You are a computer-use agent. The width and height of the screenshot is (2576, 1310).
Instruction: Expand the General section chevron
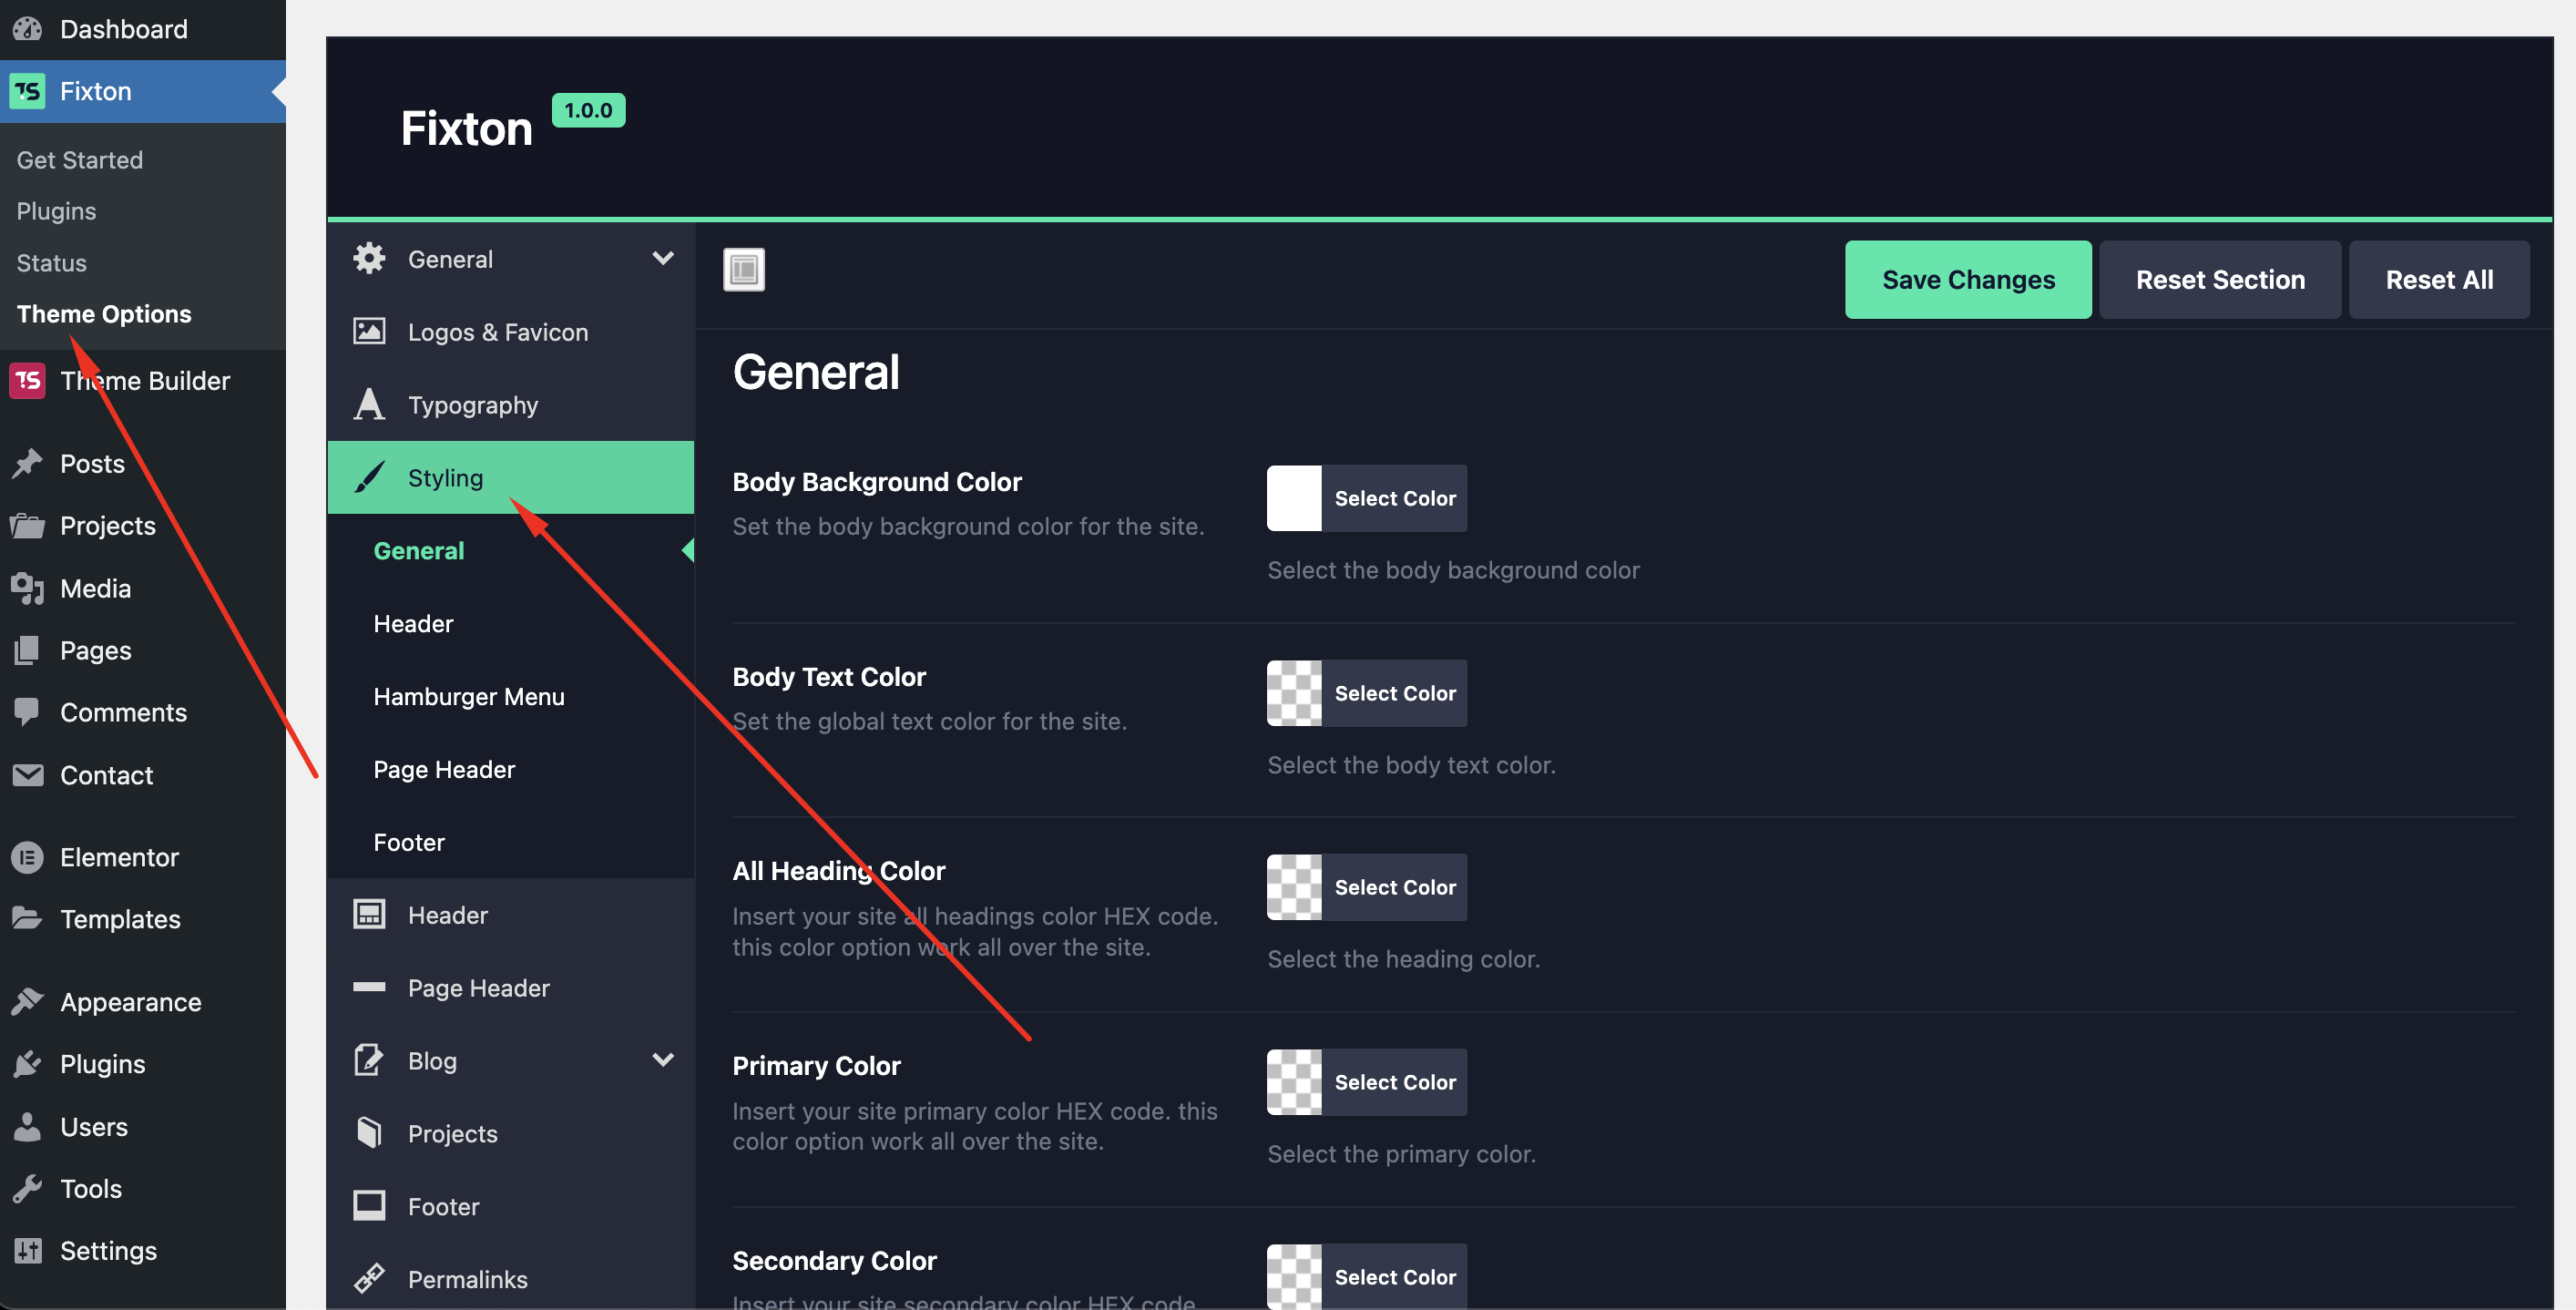click(x=662, y=258)
